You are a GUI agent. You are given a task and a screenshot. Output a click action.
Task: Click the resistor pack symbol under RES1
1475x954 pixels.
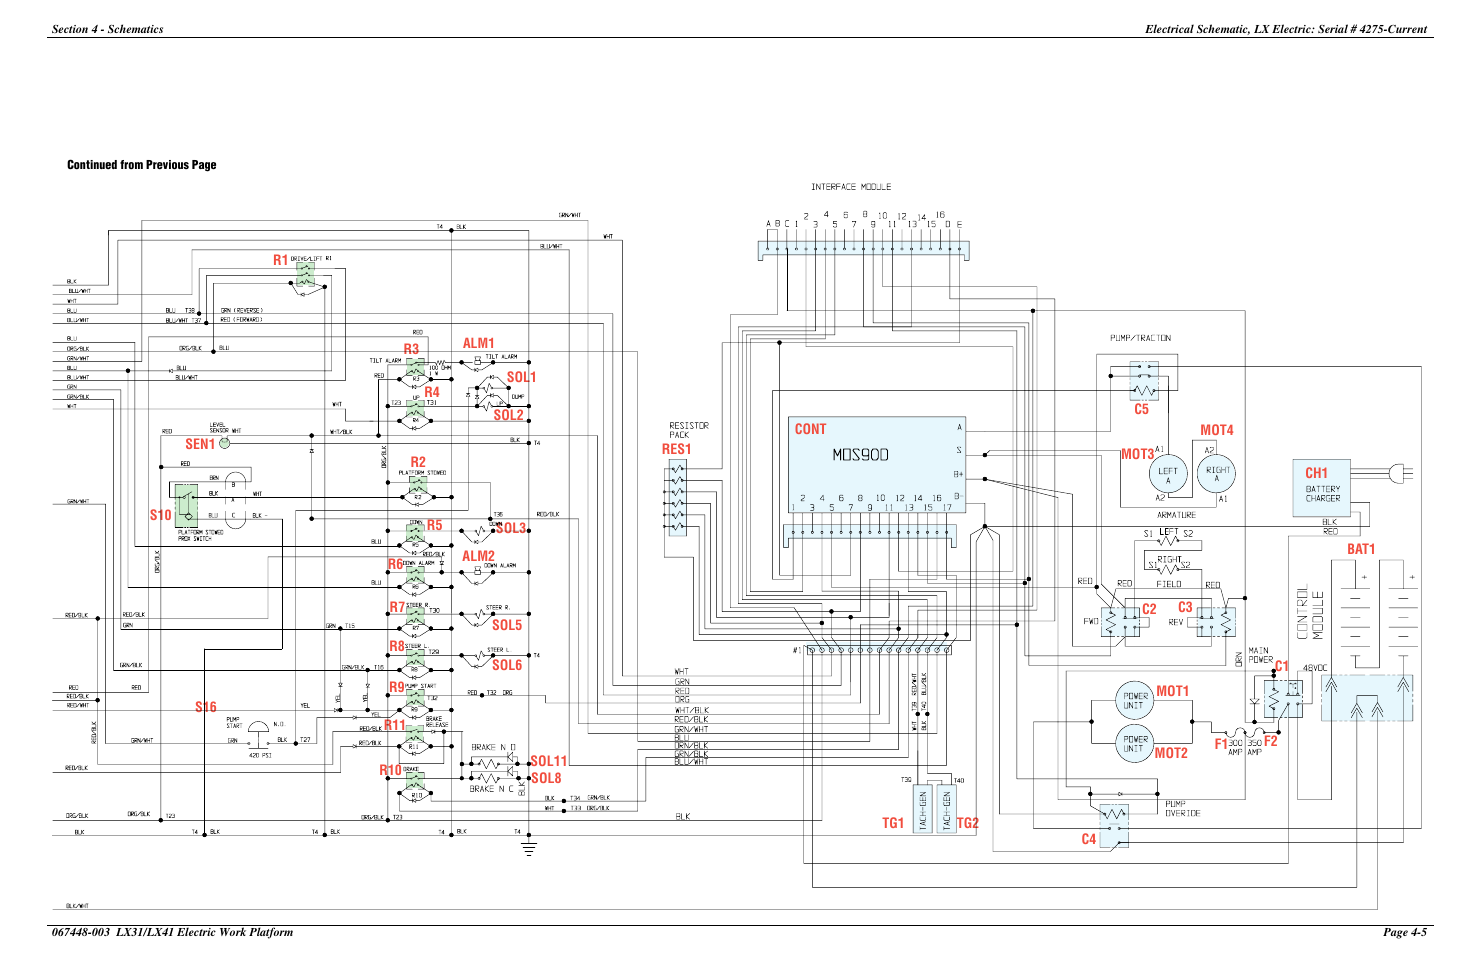pos(677,498)
